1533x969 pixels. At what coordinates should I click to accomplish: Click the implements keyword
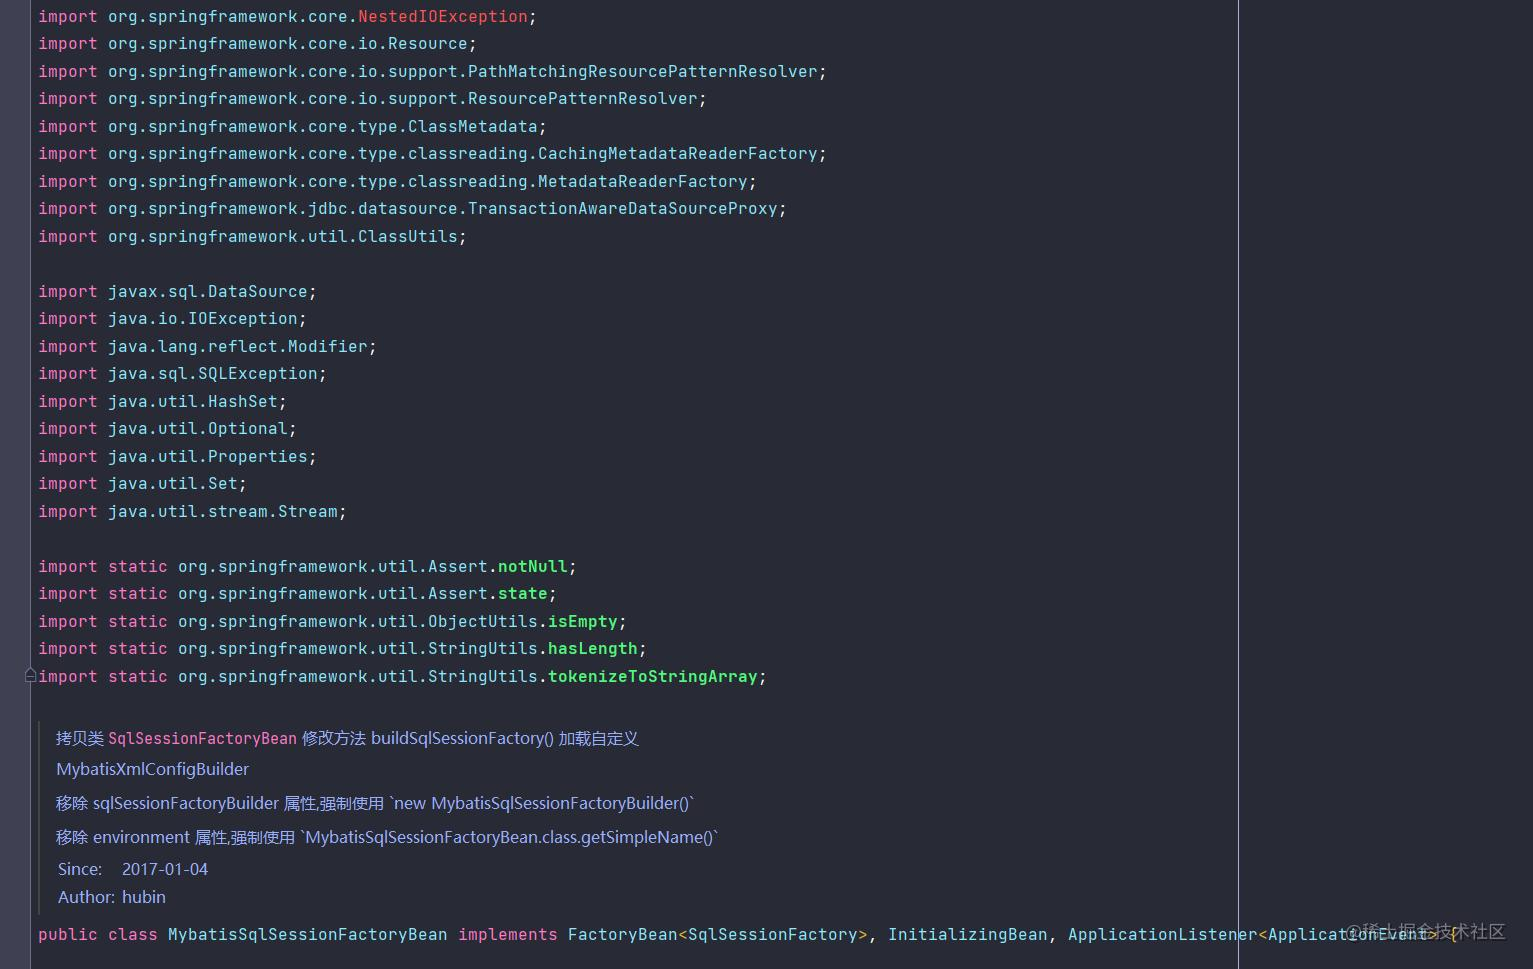508,935
